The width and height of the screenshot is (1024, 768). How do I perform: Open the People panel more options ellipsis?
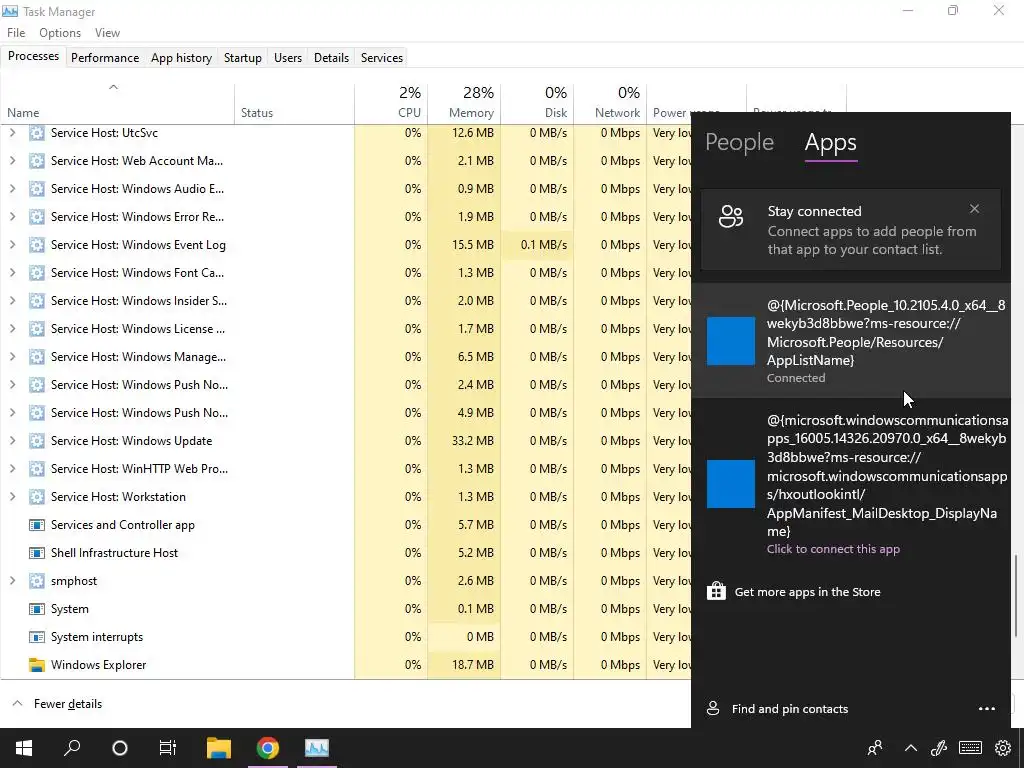987,709
